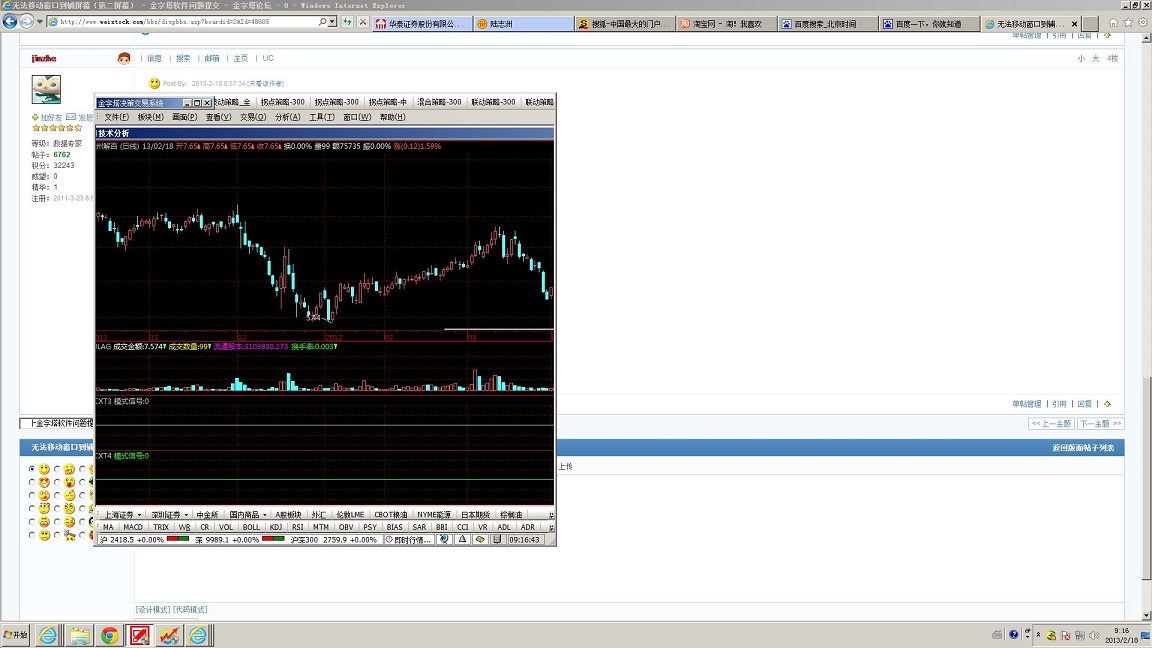1152x648 pixels.
Task: Click the page vertical scrollbar down arrow
Action: (x=1146, y=614)
